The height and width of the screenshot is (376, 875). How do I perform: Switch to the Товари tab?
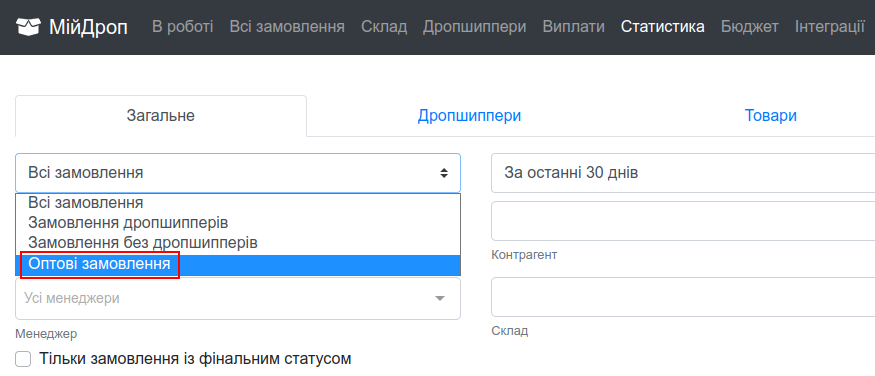coord(770,116)
